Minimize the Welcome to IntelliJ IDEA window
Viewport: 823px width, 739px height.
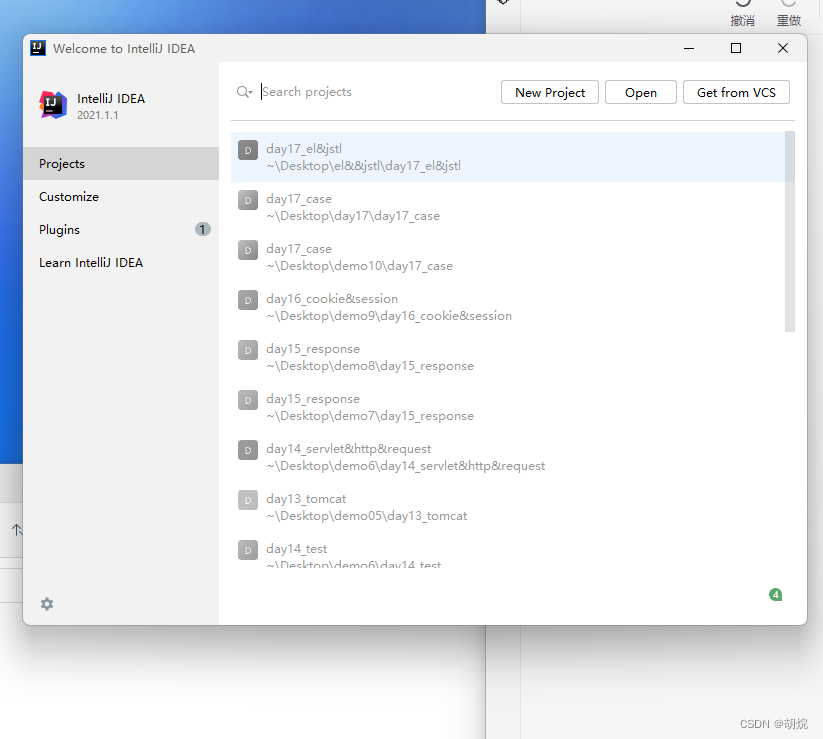click(x=689, y=48)
